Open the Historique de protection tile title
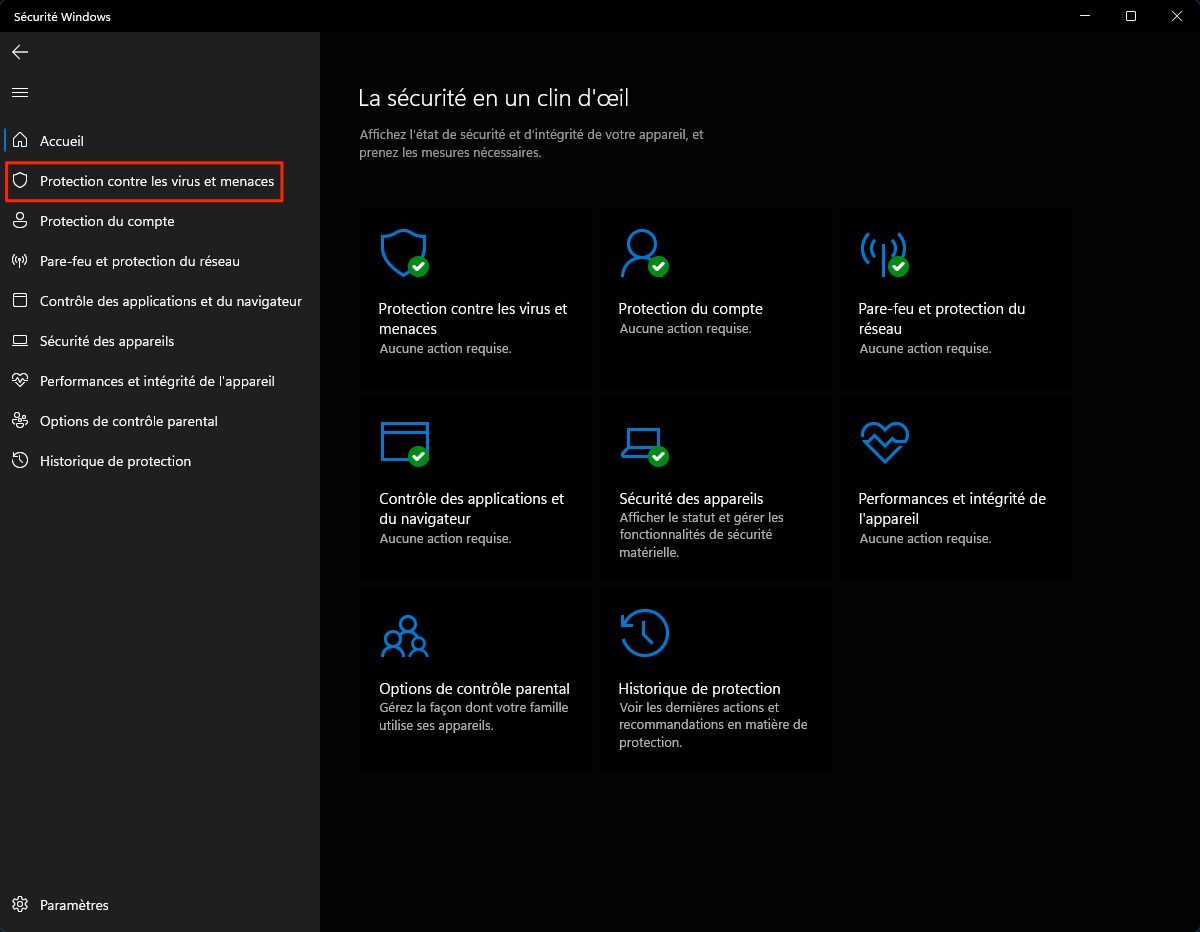 [699, 688]
